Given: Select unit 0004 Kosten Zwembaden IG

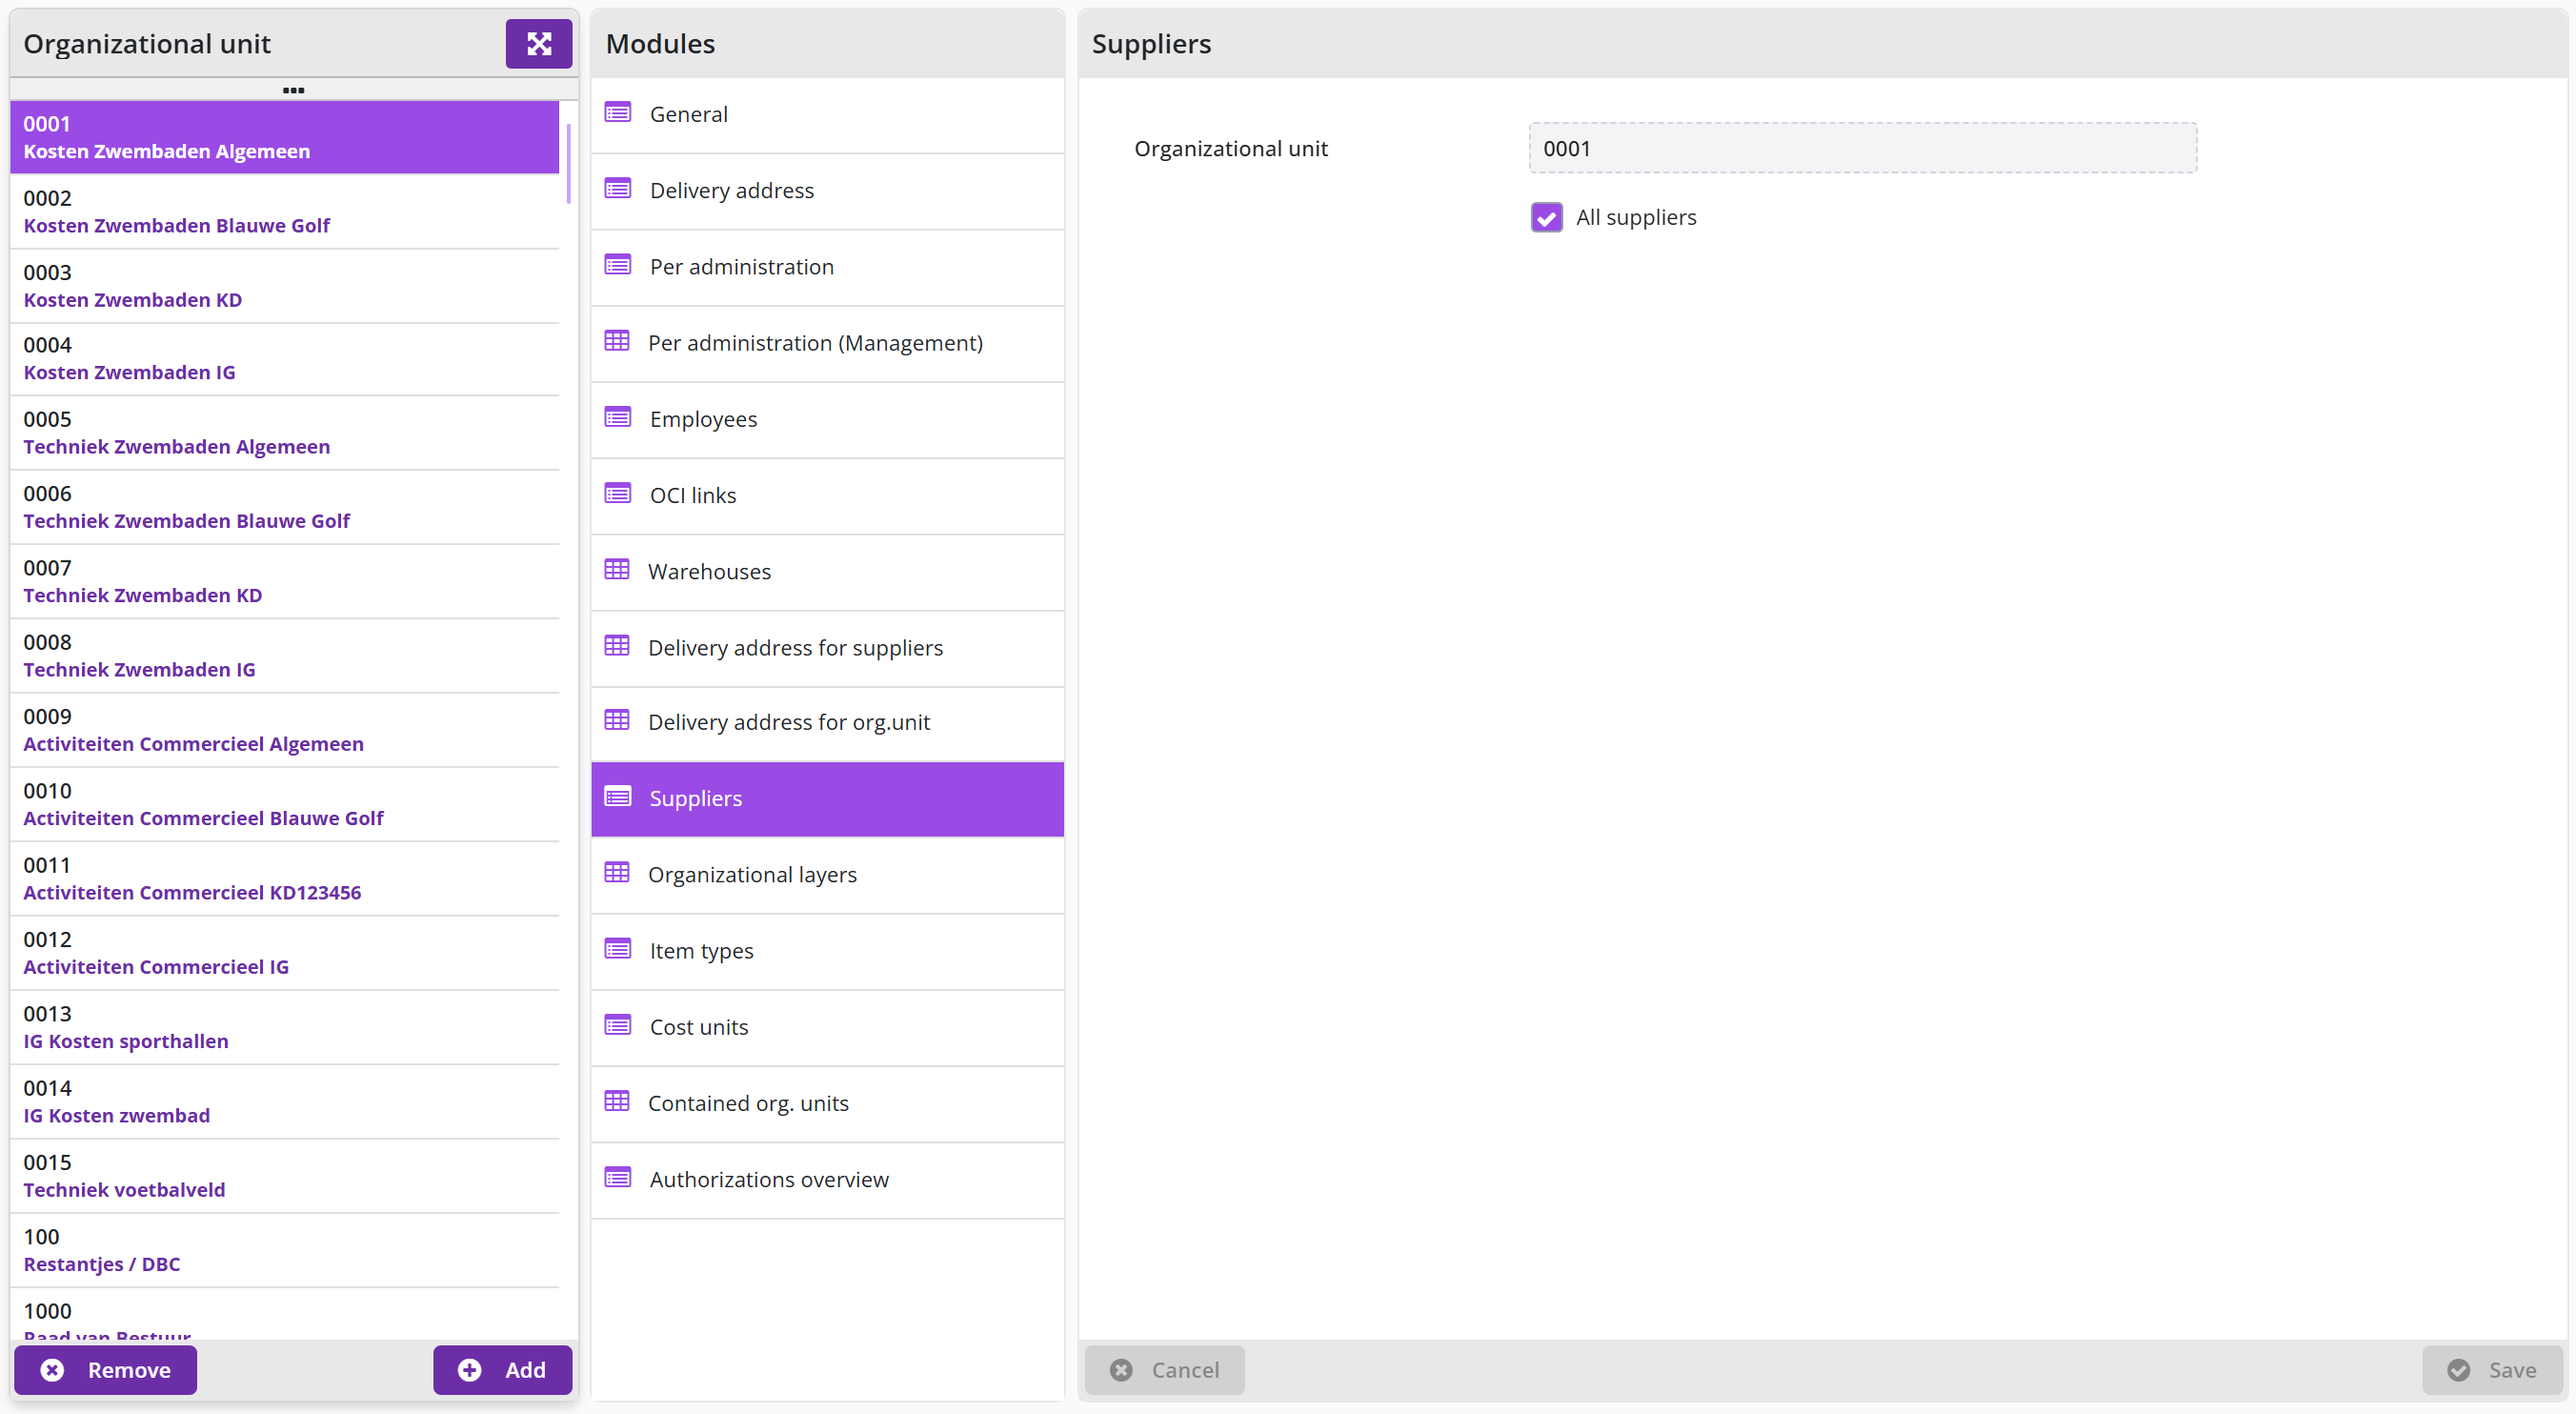Looking at the screenshot, I should [x=284, y=359].
